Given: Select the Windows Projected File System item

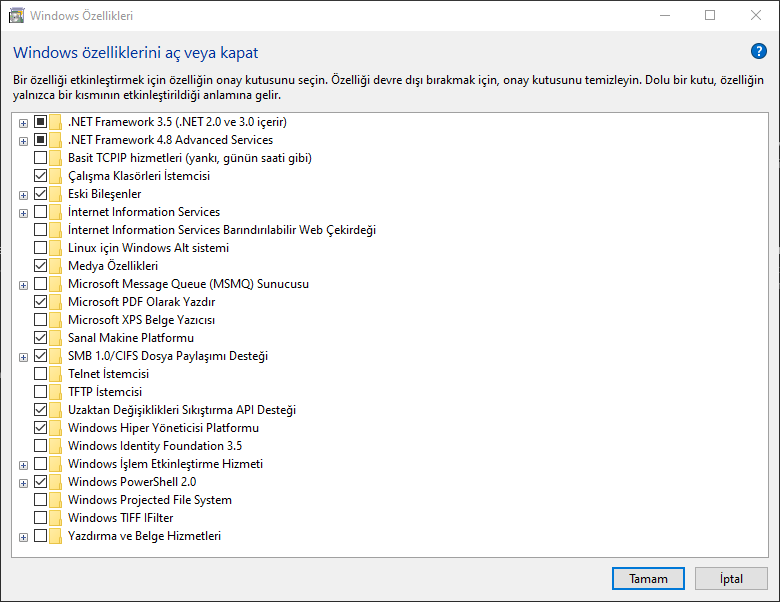Looking at the screenshot, I should coord(149,500).
